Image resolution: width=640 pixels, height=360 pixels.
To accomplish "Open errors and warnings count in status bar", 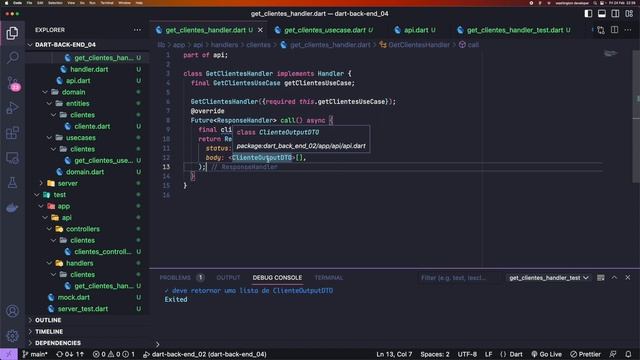I will [113, 354].
